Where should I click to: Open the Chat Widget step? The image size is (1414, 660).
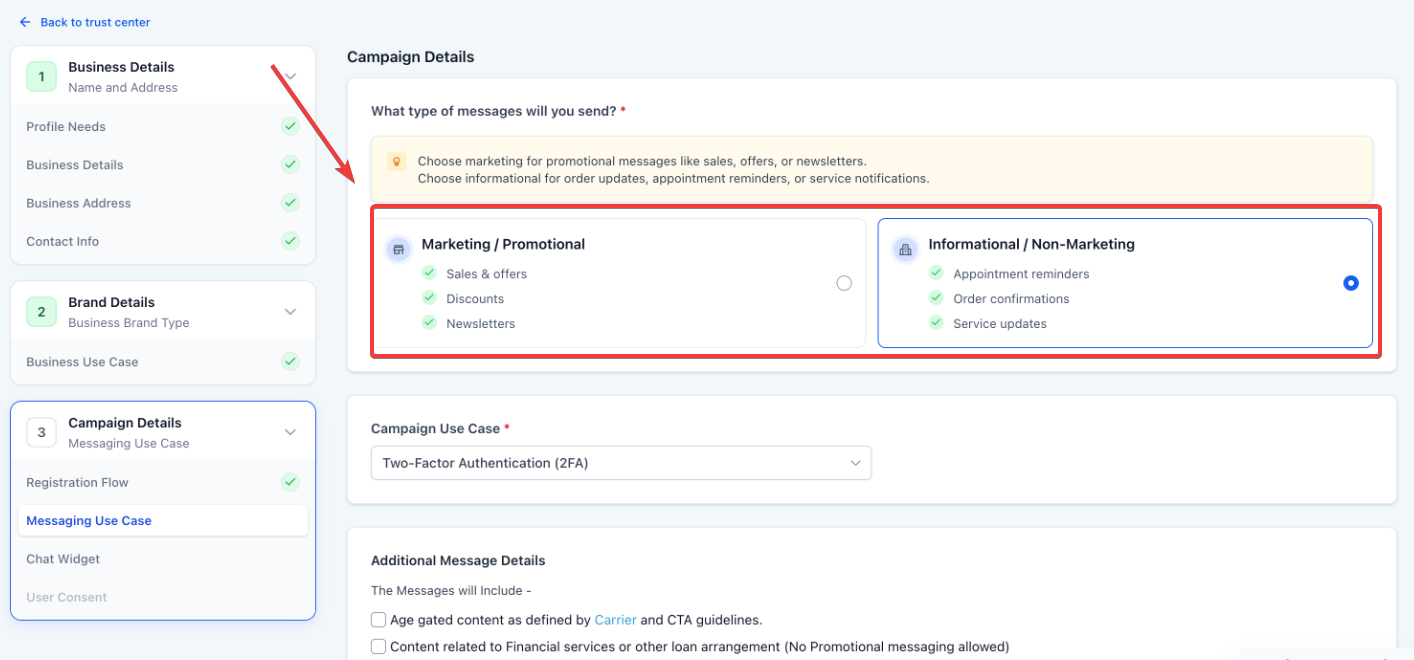coord(63,559)
